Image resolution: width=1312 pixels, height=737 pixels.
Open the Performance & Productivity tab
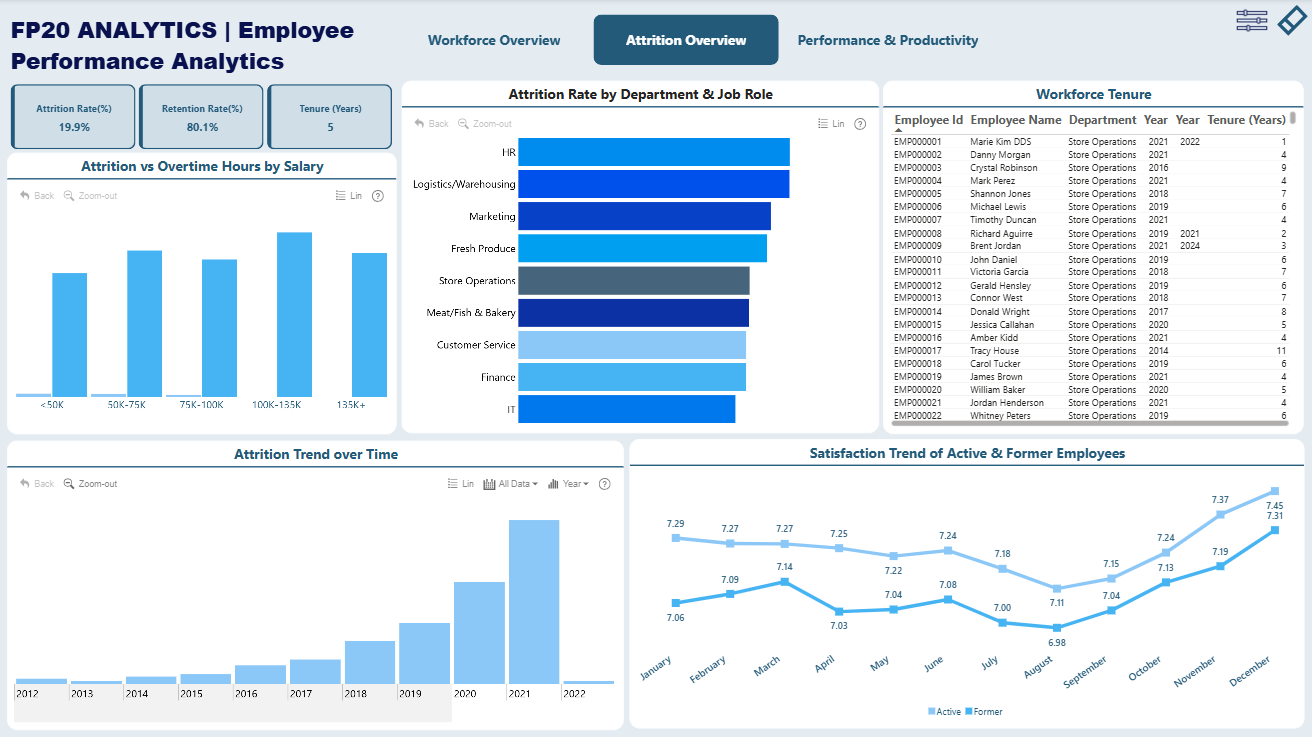[x=887, y=41]
